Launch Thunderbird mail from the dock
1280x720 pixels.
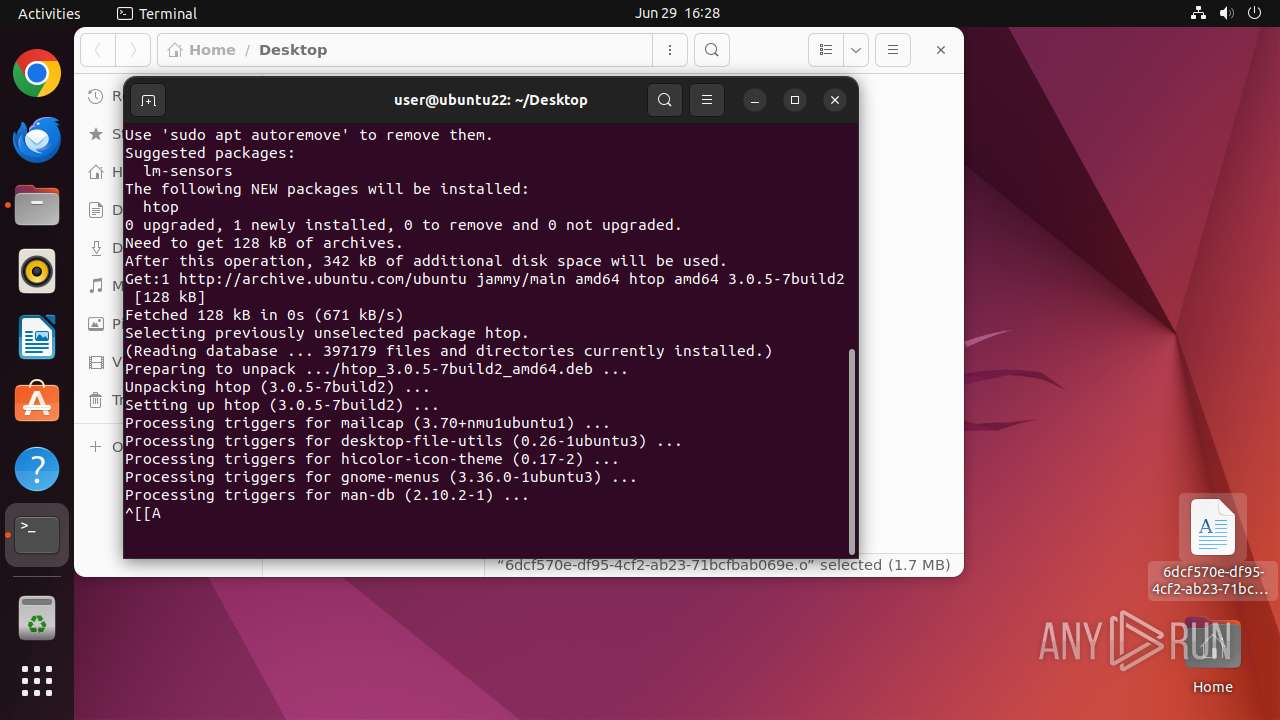[x=37, y=140]
